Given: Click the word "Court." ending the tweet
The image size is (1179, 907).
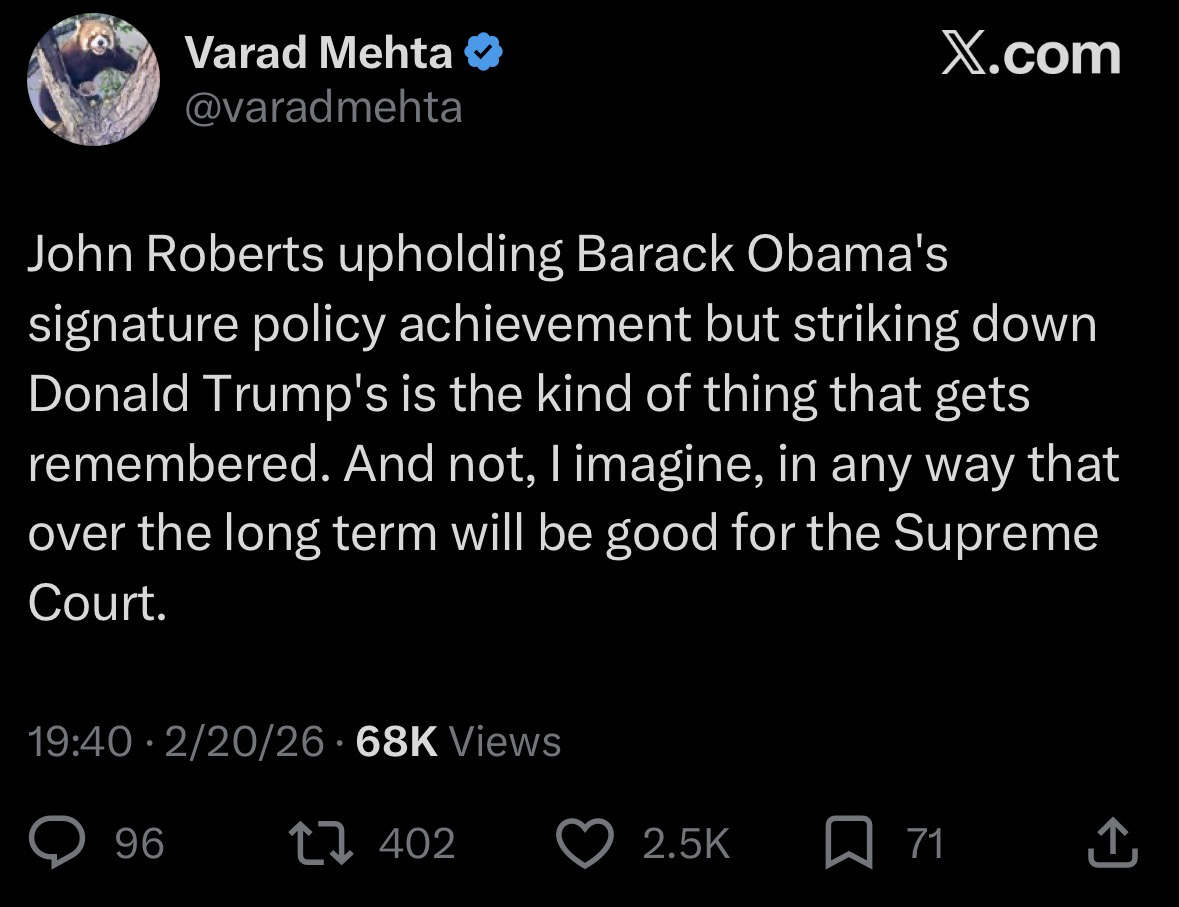Looking at the screenshot, I should click(95, 602).
